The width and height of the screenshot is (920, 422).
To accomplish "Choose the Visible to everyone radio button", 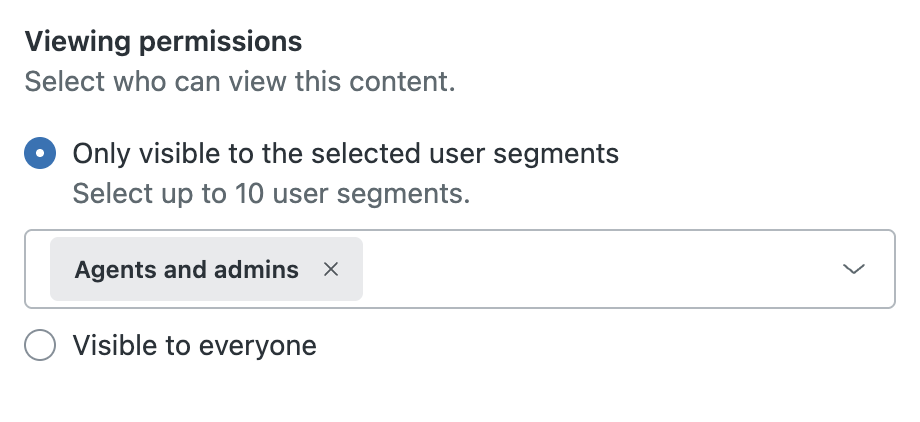I will tap(40, 346).
